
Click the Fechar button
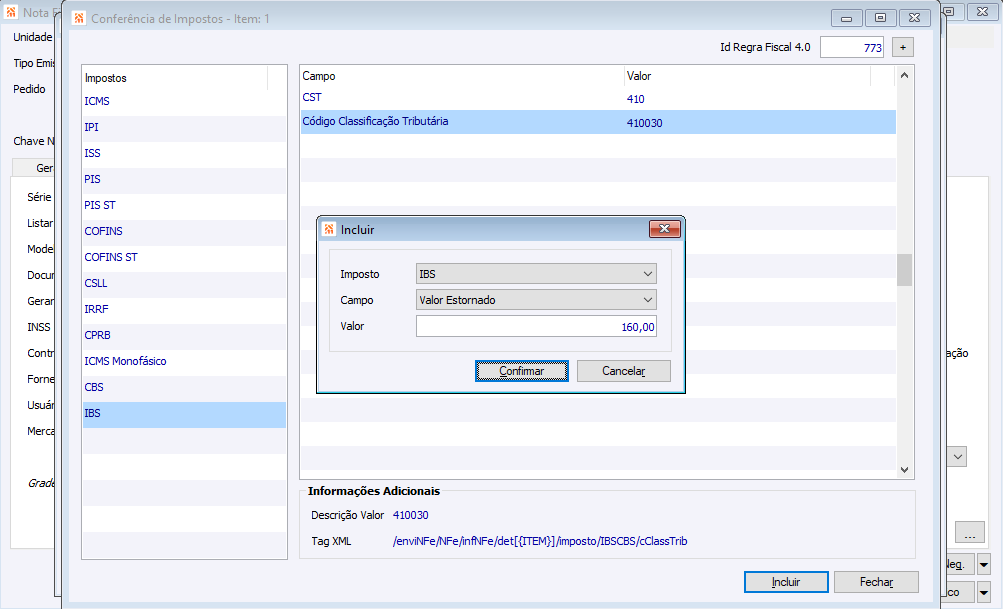click(876, 582)
